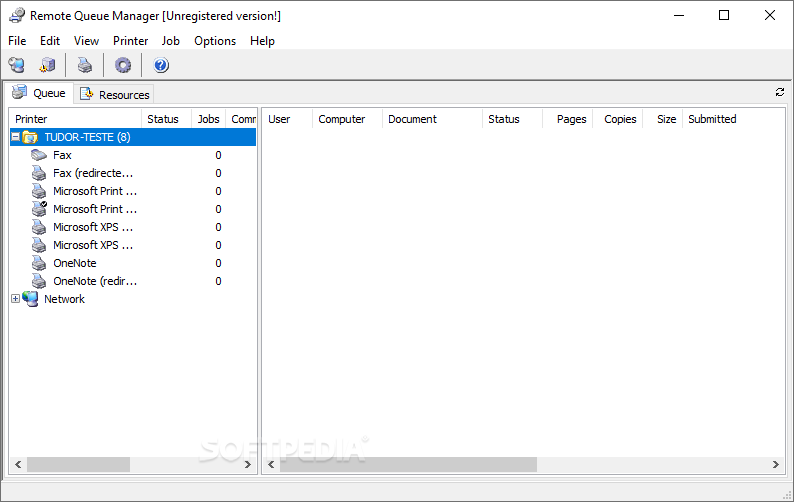Sort by the Printer column header
The width and height of the screenshot is (794, 502).
[75, 119]
